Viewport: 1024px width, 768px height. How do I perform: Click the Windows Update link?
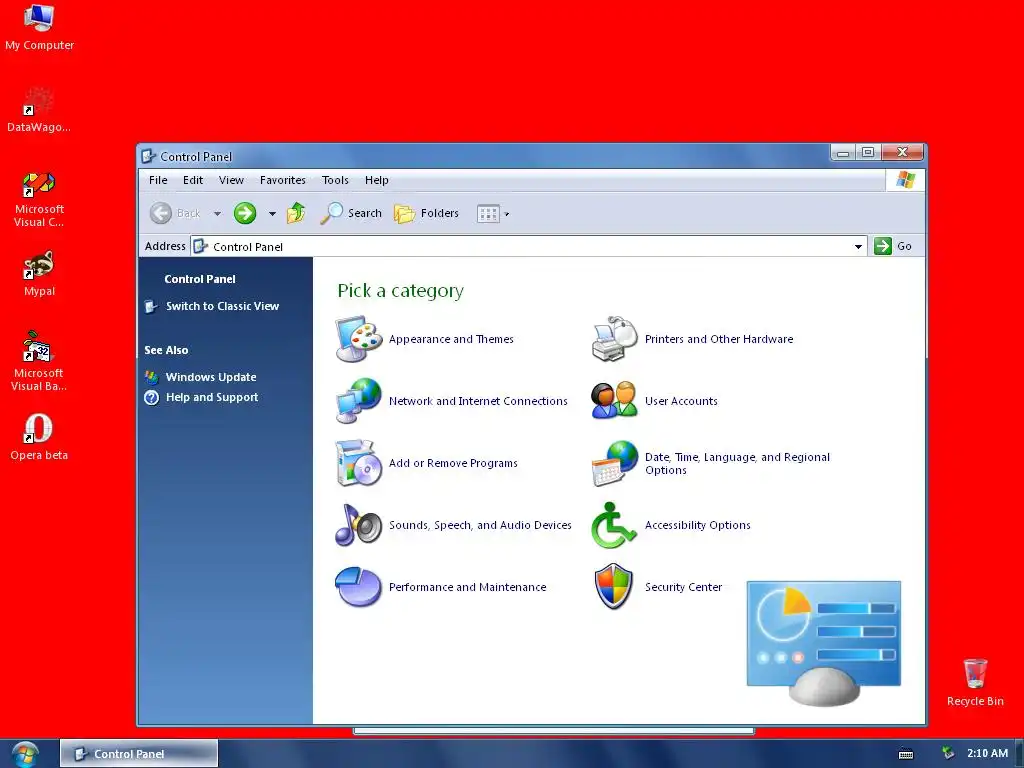pos(211,377)
